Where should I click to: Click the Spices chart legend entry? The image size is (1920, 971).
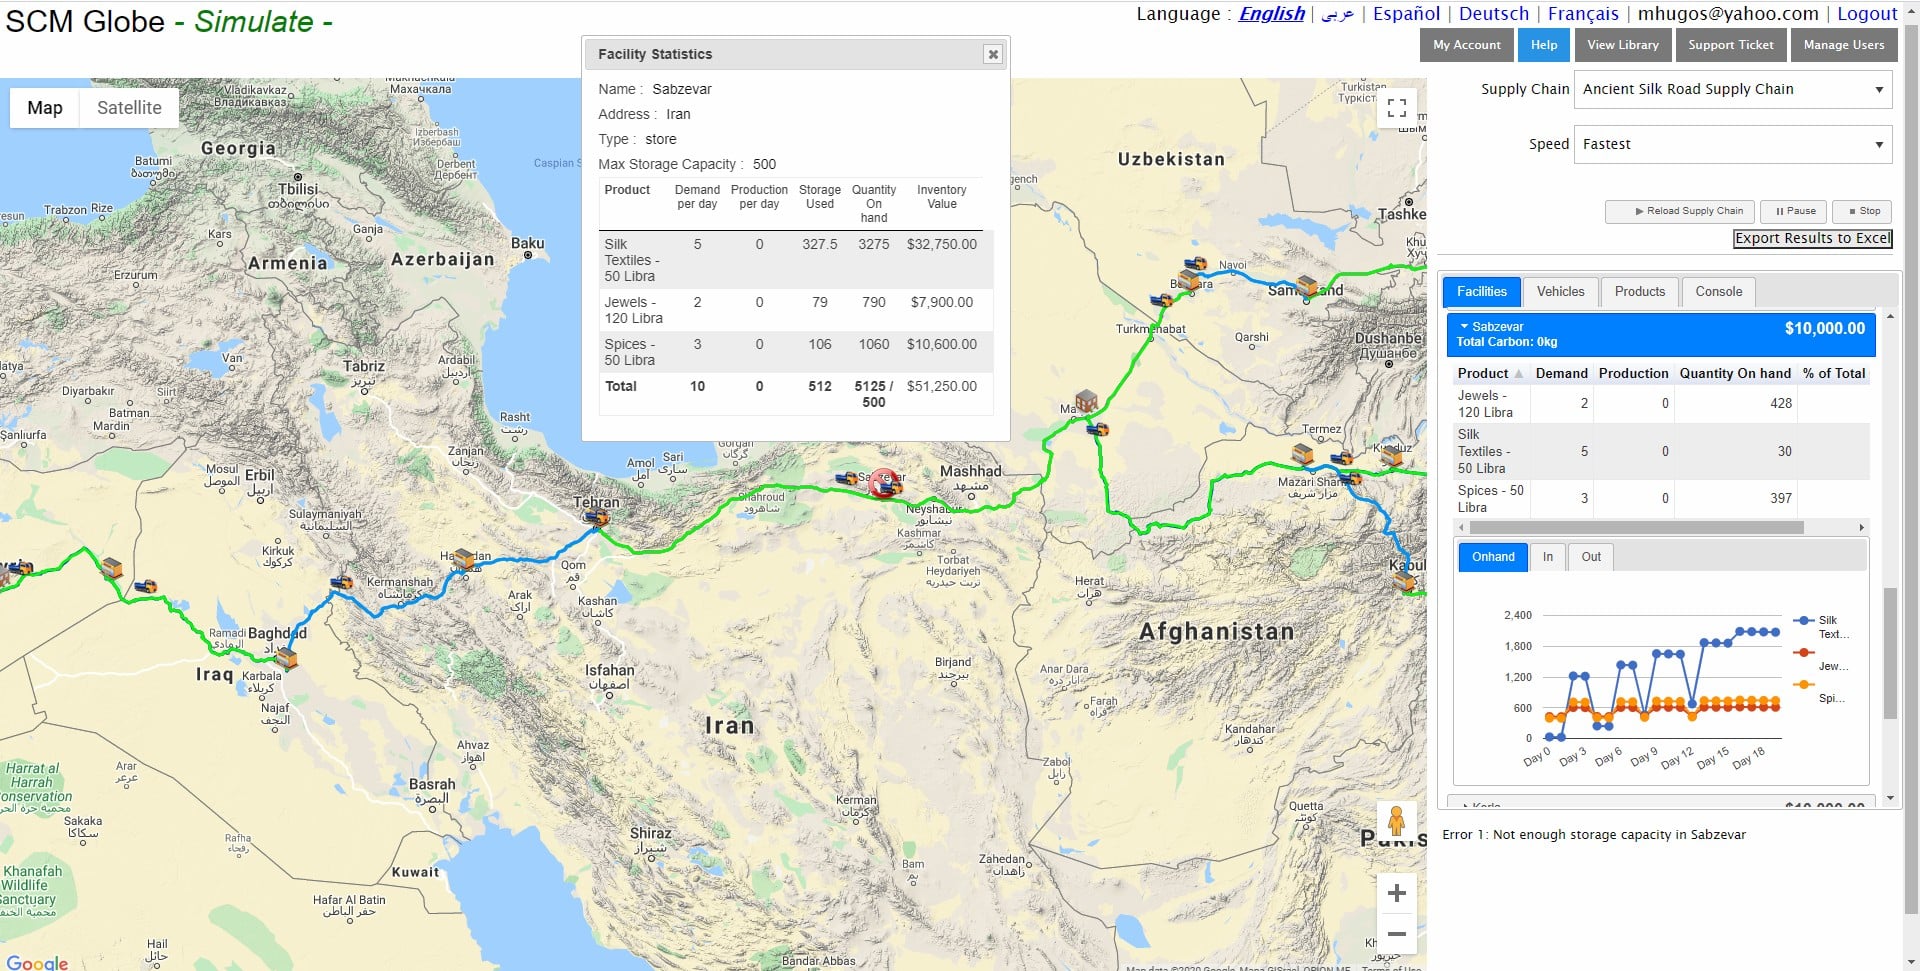tap(1821, 692)
